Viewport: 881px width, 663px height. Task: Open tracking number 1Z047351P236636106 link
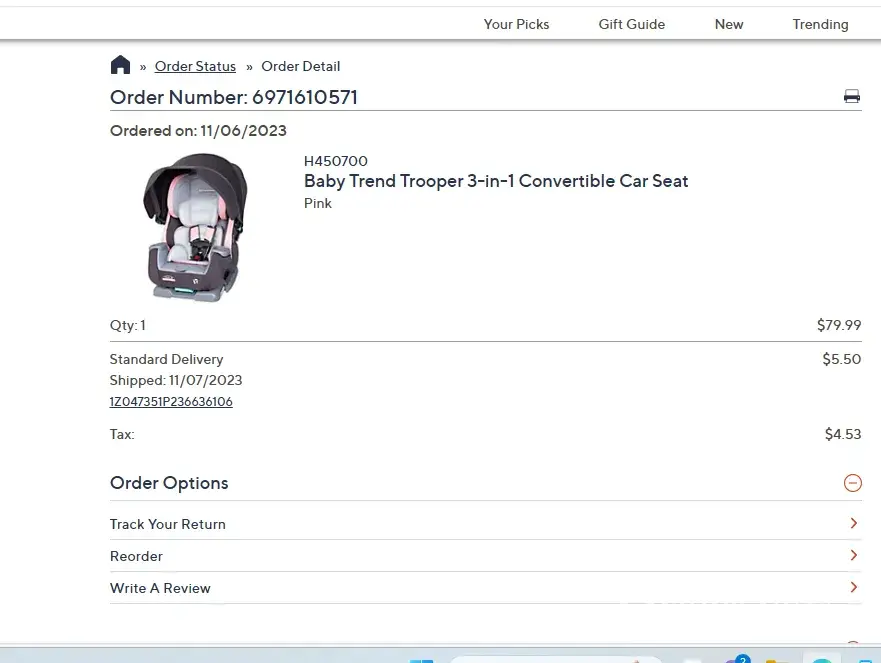pyautogui.click(x=171, y=402)
